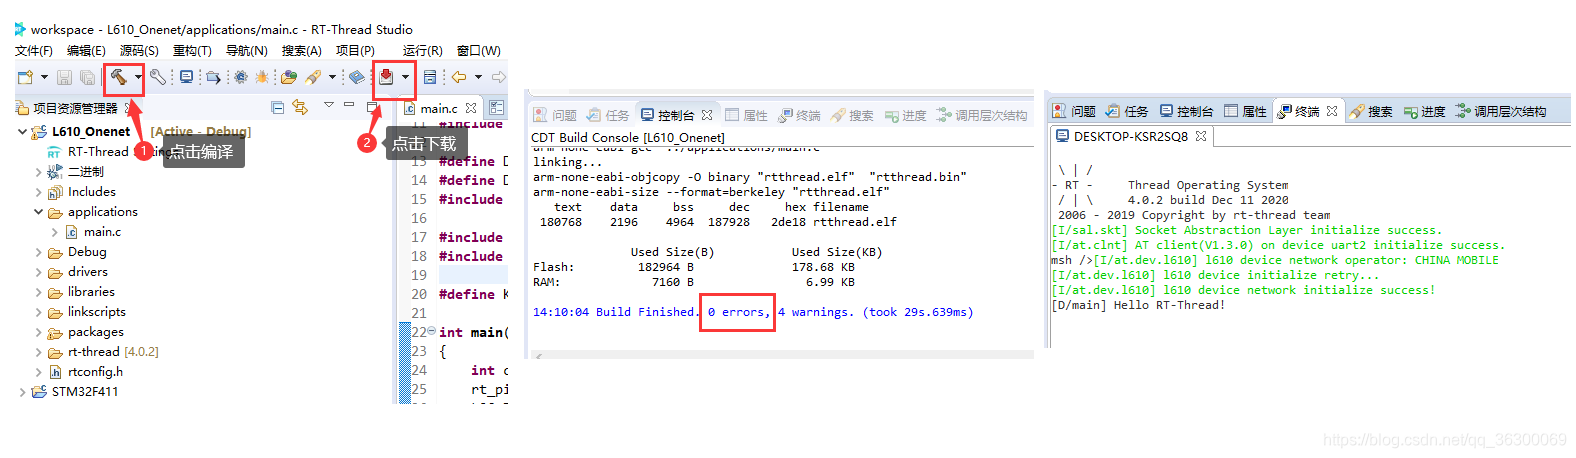Minimize the project explorer panel

click(x=349, y=104)
